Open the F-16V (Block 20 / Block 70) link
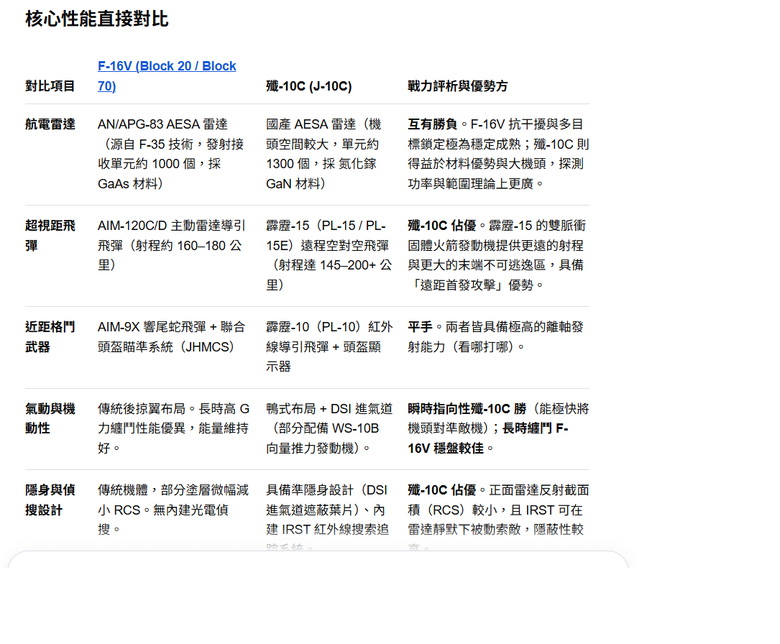Viewport: 780px width, 644px height. [167, 76]
